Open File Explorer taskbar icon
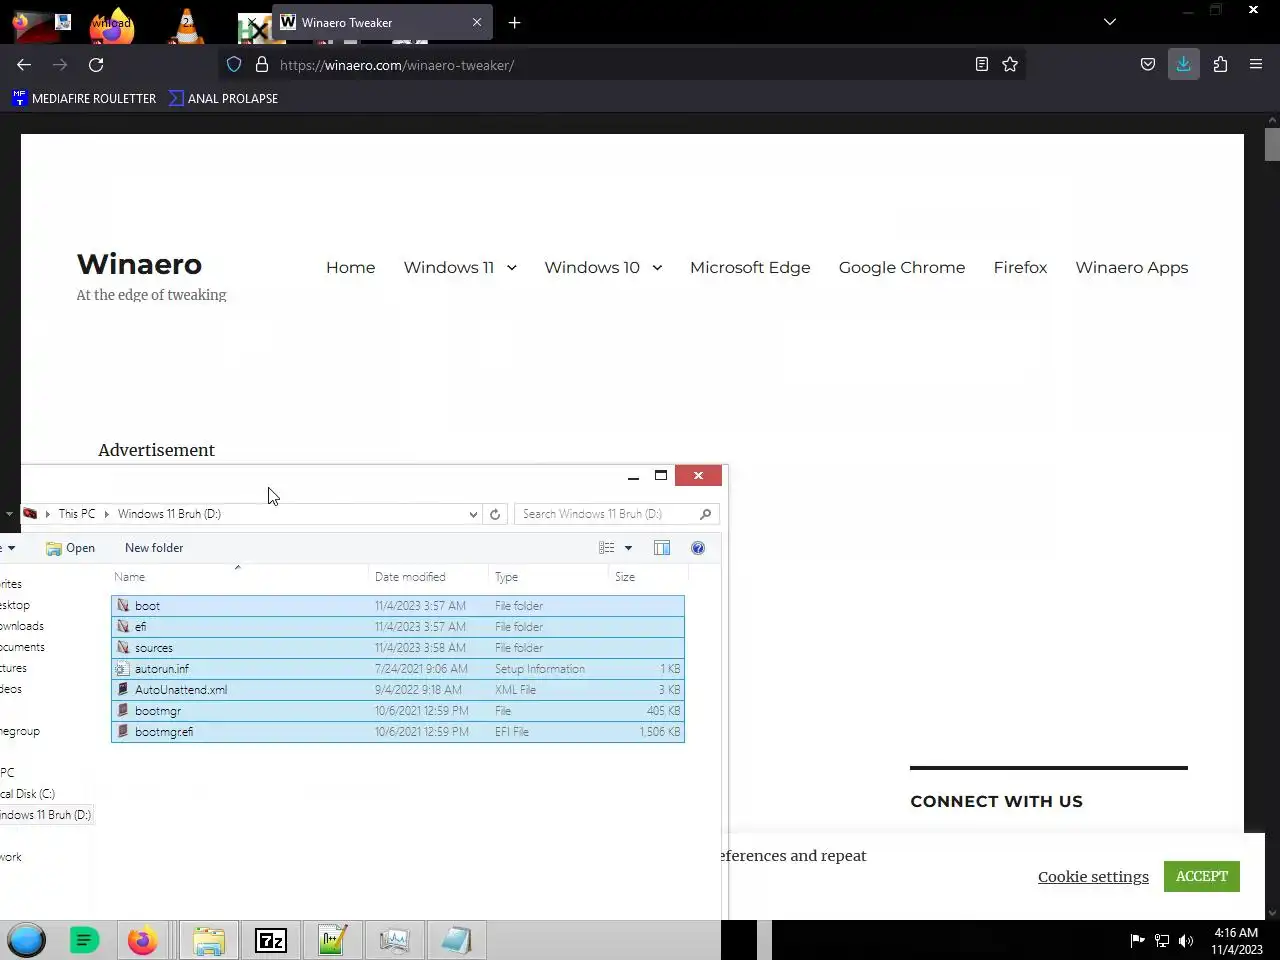Screen dimensions: 1280x960 209,940
